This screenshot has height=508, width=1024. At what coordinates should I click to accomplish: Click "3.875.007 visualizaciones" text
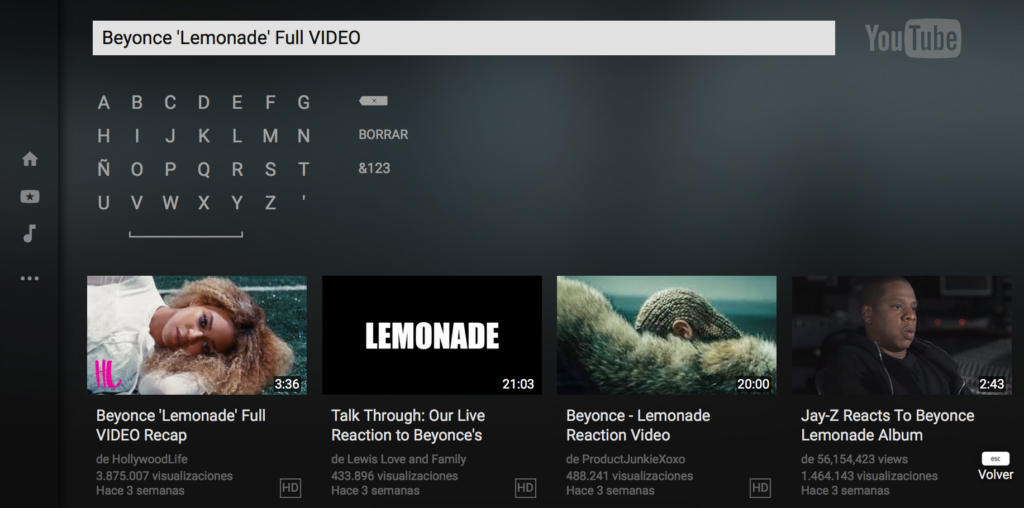tap(165, 475)
